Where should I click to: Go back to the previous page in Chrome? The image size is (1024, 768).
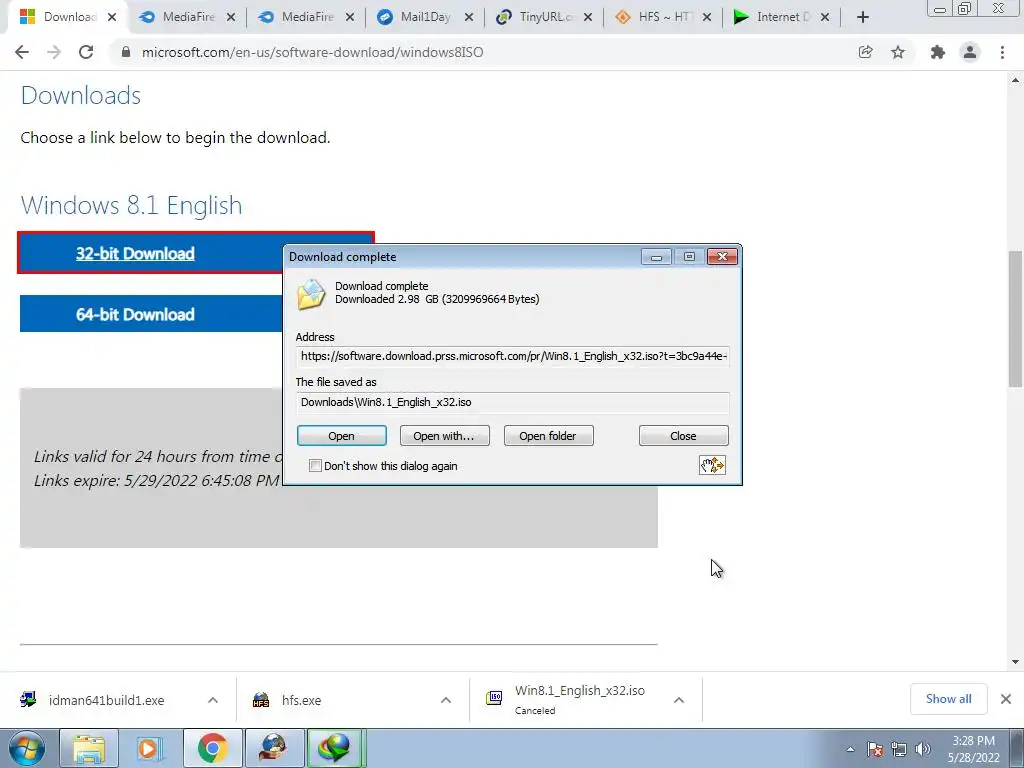coord(22,52)
